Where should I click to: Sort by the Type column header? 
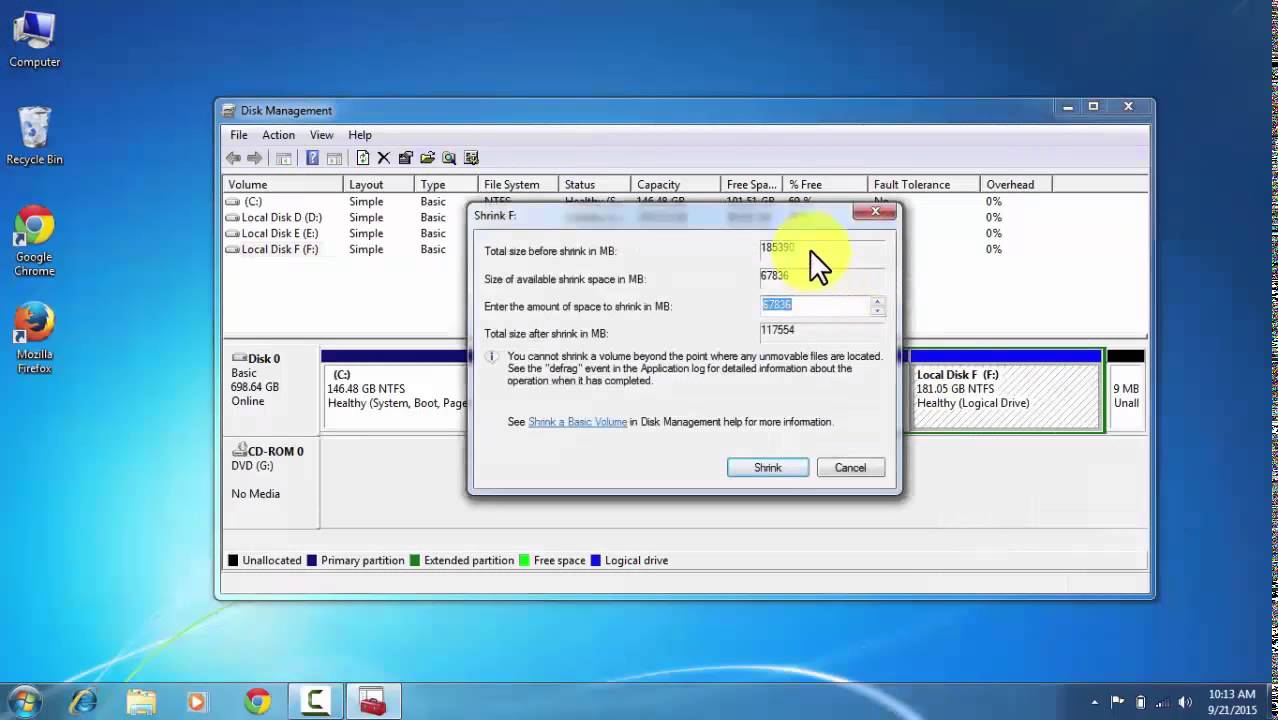coord(445,185)
